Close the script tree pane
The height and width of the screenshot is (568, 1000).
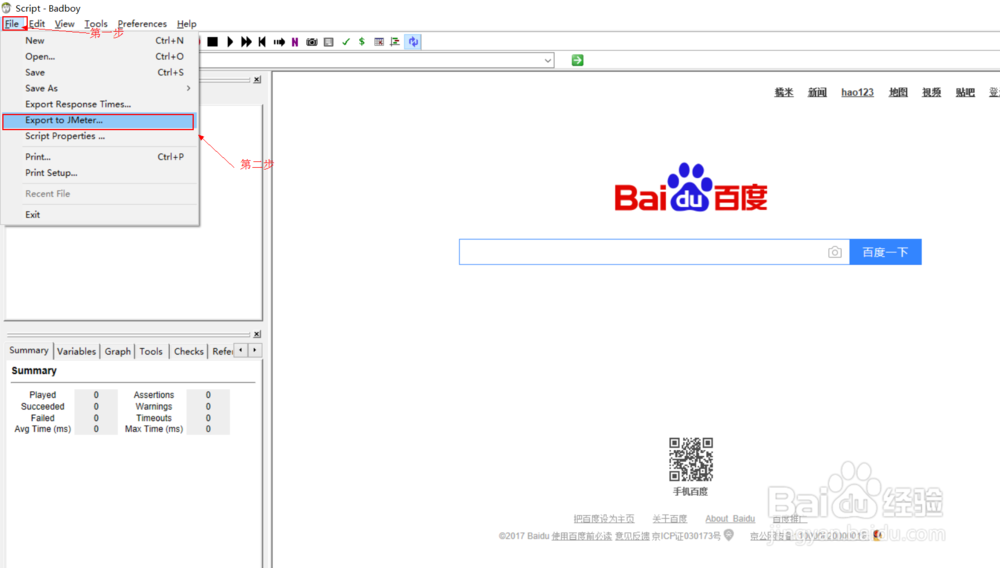pyautogui.click(x=257, y=80)
